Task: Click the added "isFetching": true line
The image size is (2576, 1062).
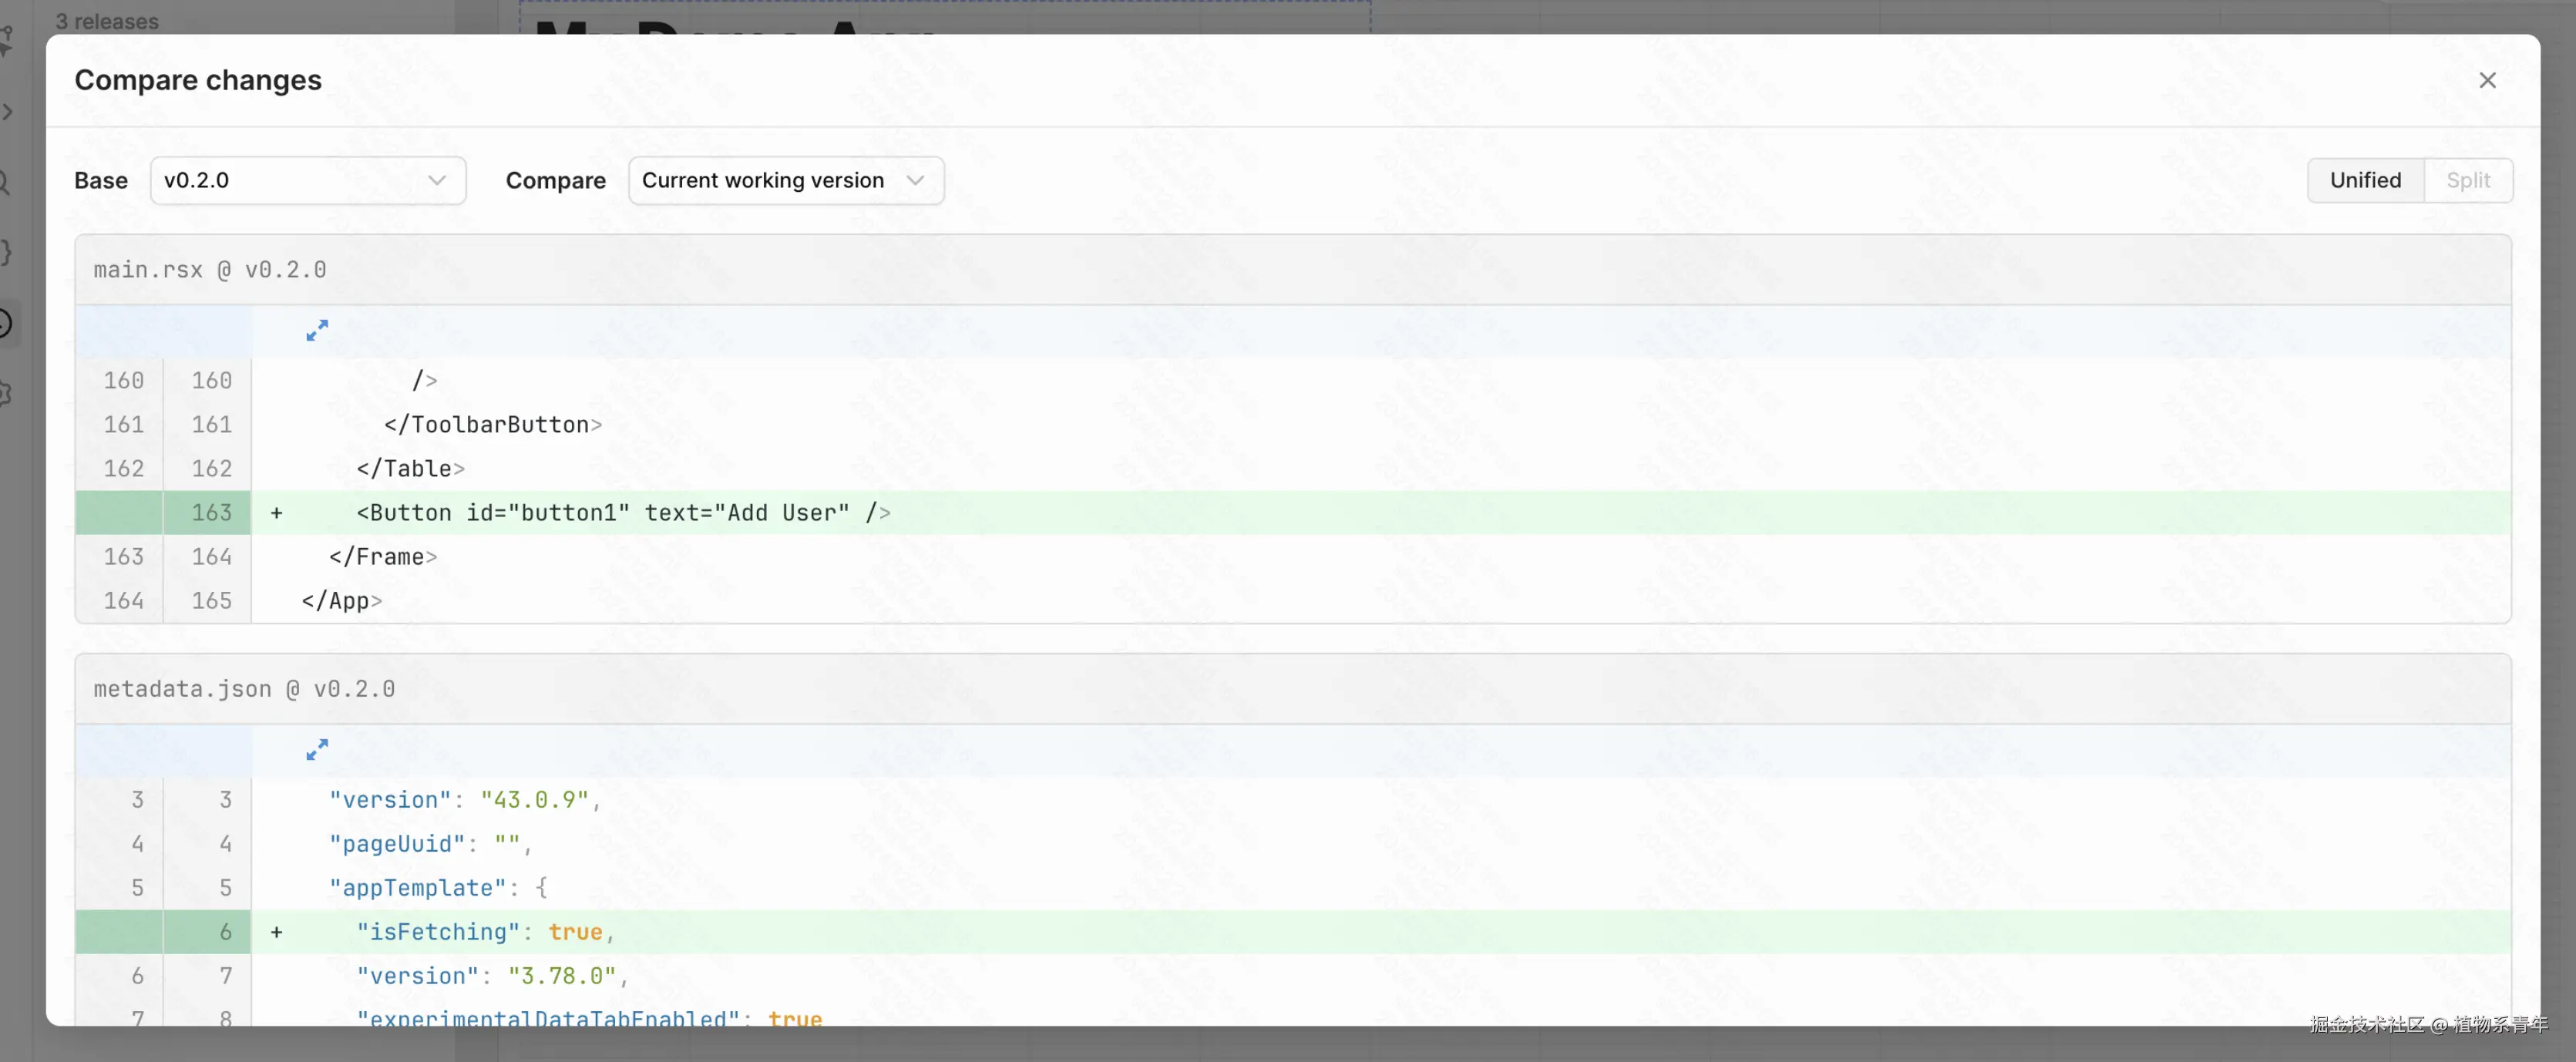Action: click(485, 932)
